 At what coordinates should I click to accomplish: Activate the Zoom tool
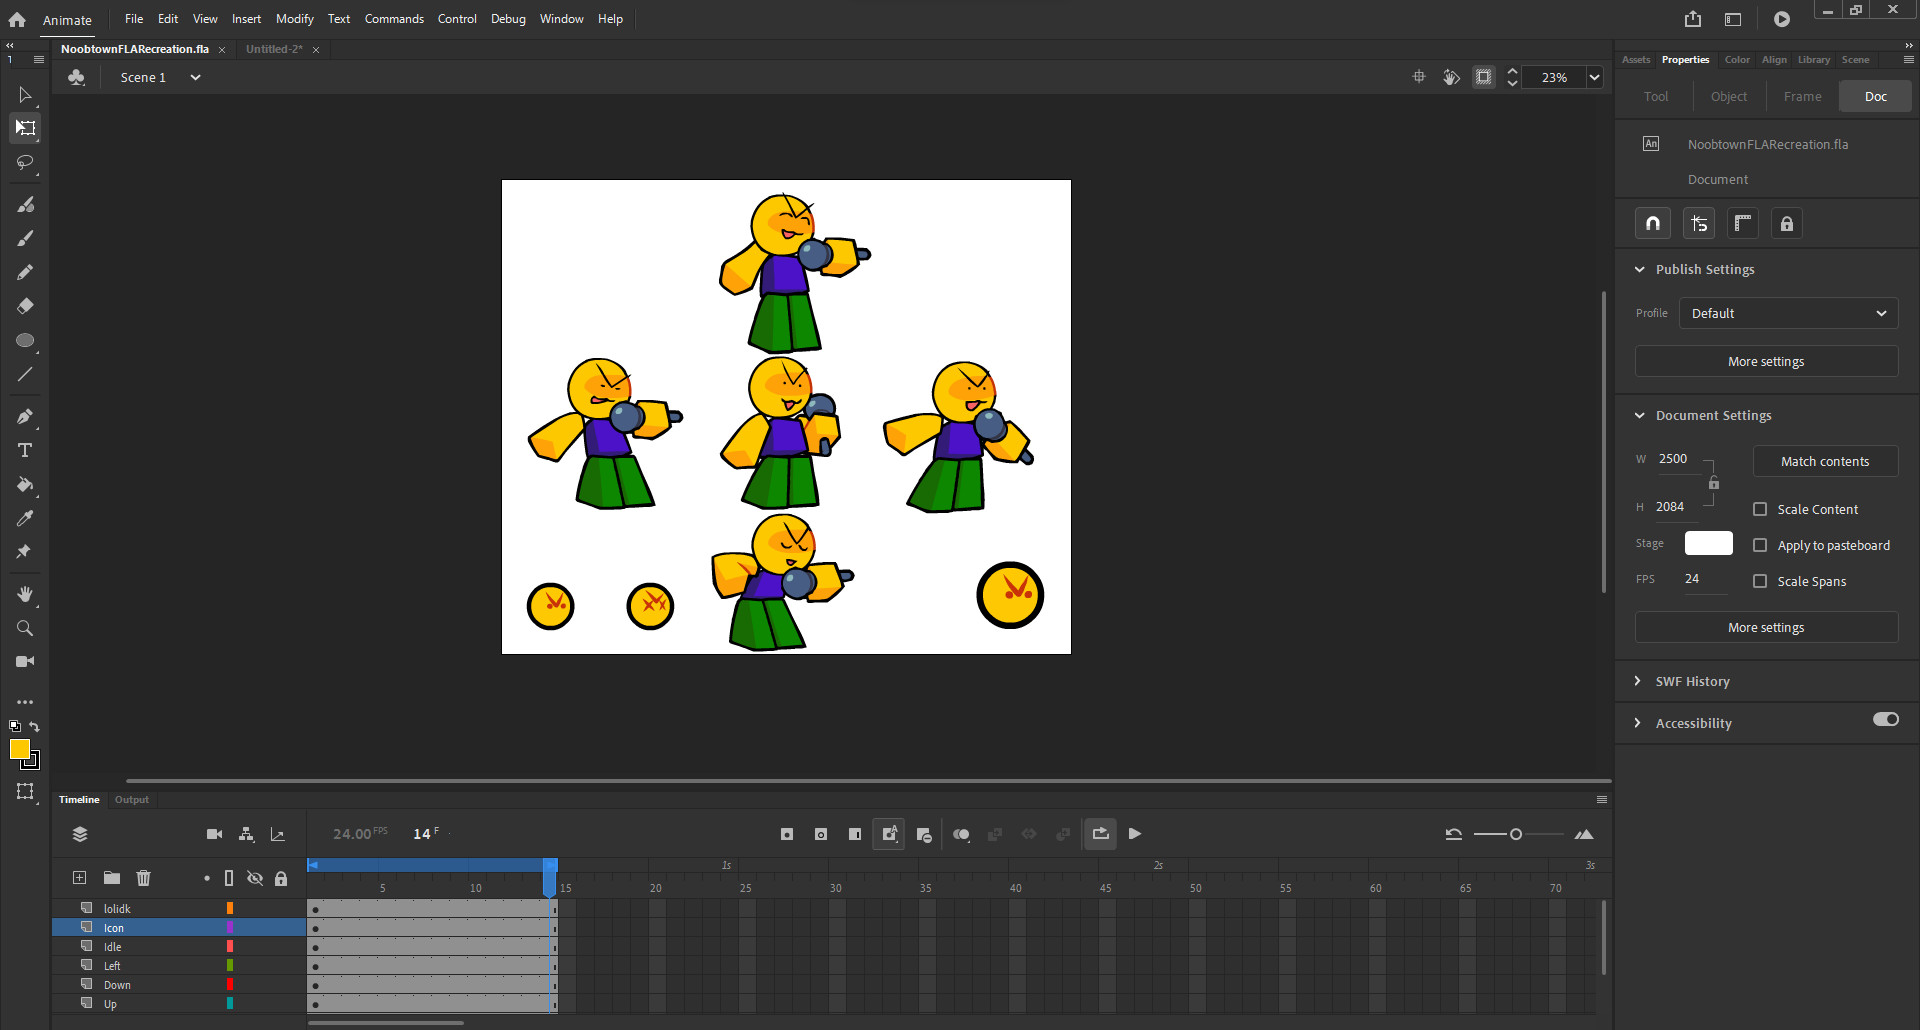pyautogui.click(x=25, y=628)
